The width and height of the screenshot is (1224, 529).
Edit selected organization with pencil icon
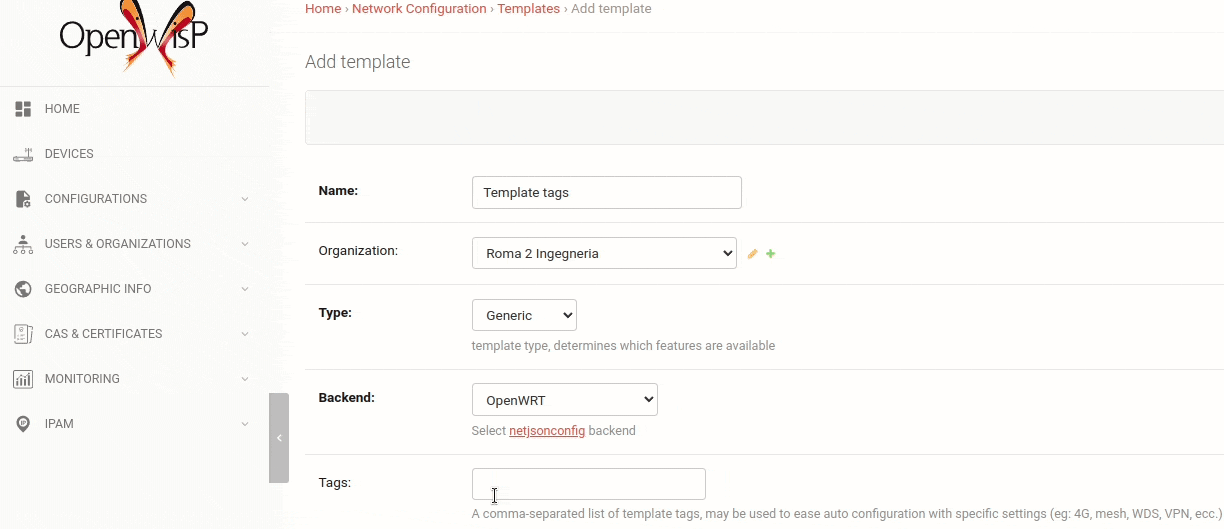pyautogui.click(x=753, y=254)
